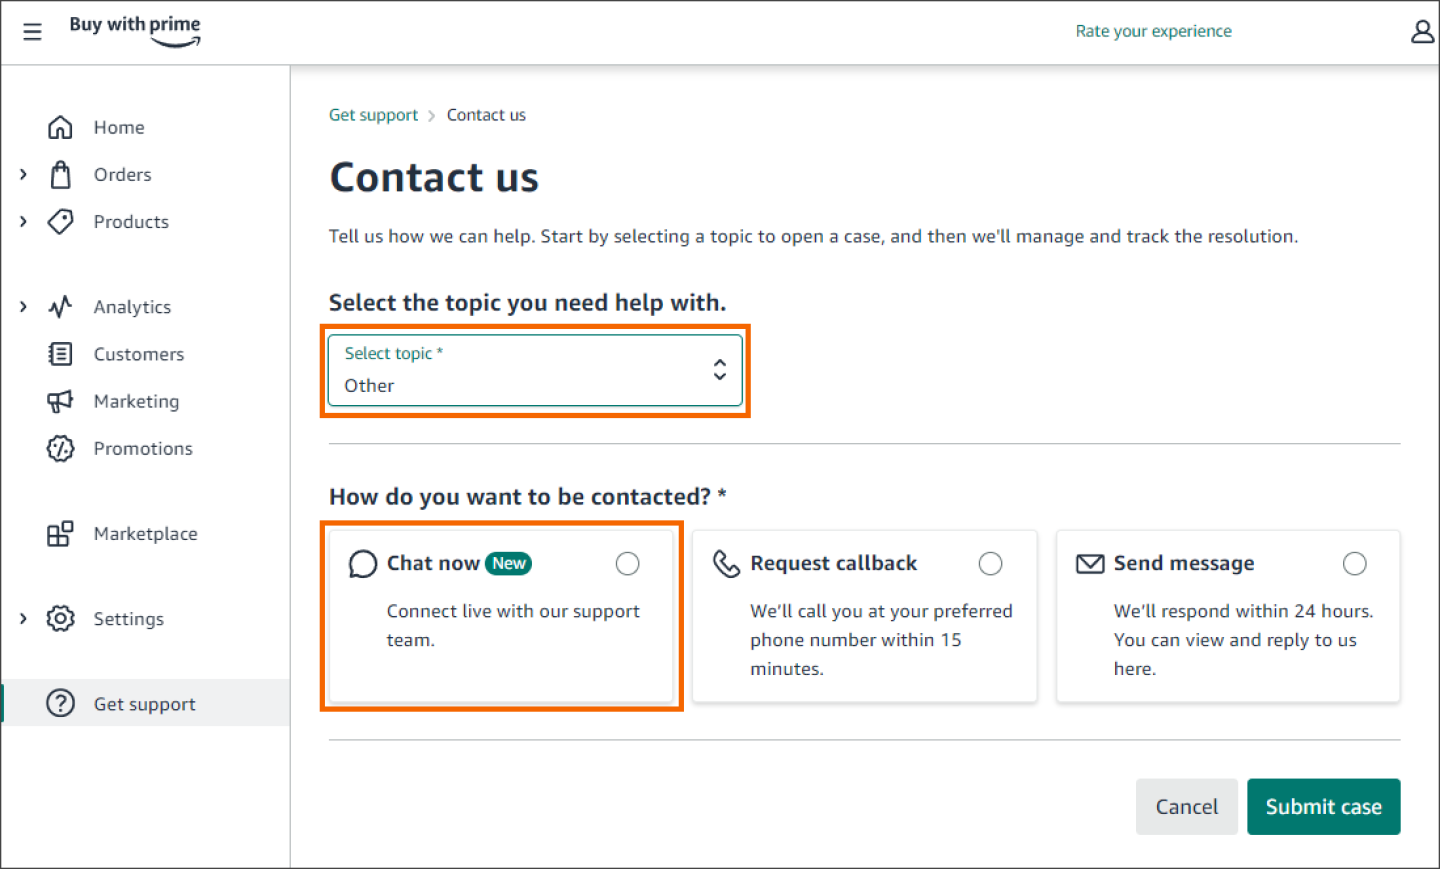Image resolution: width=1440 pixels, height=869 pixels.
Task: Click the Get support breadcrumb link
Action: click(x=373, y=115)
